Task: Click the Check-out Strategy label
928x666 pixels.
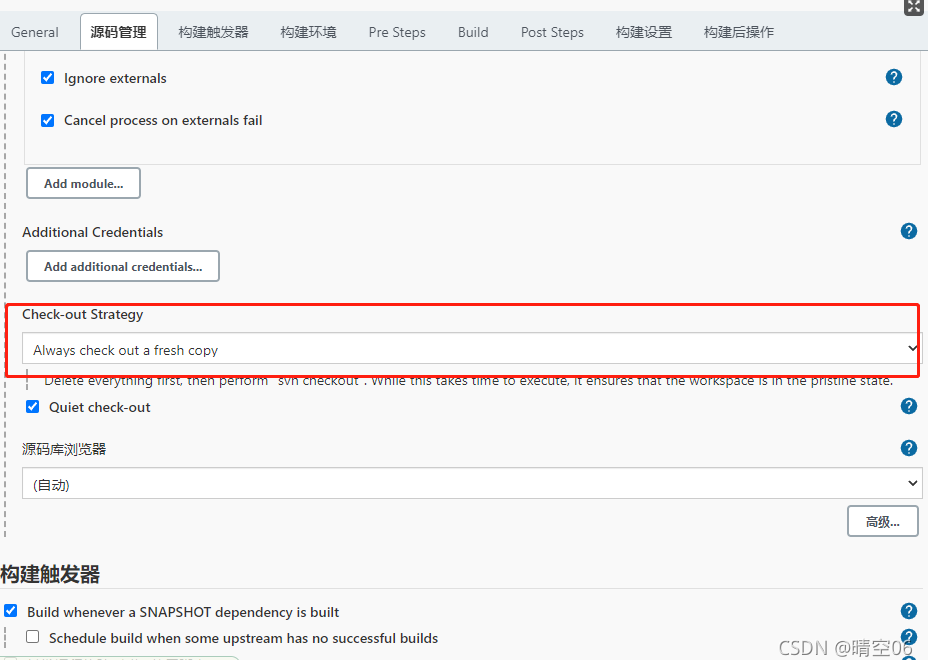Action: pos(83,314)
